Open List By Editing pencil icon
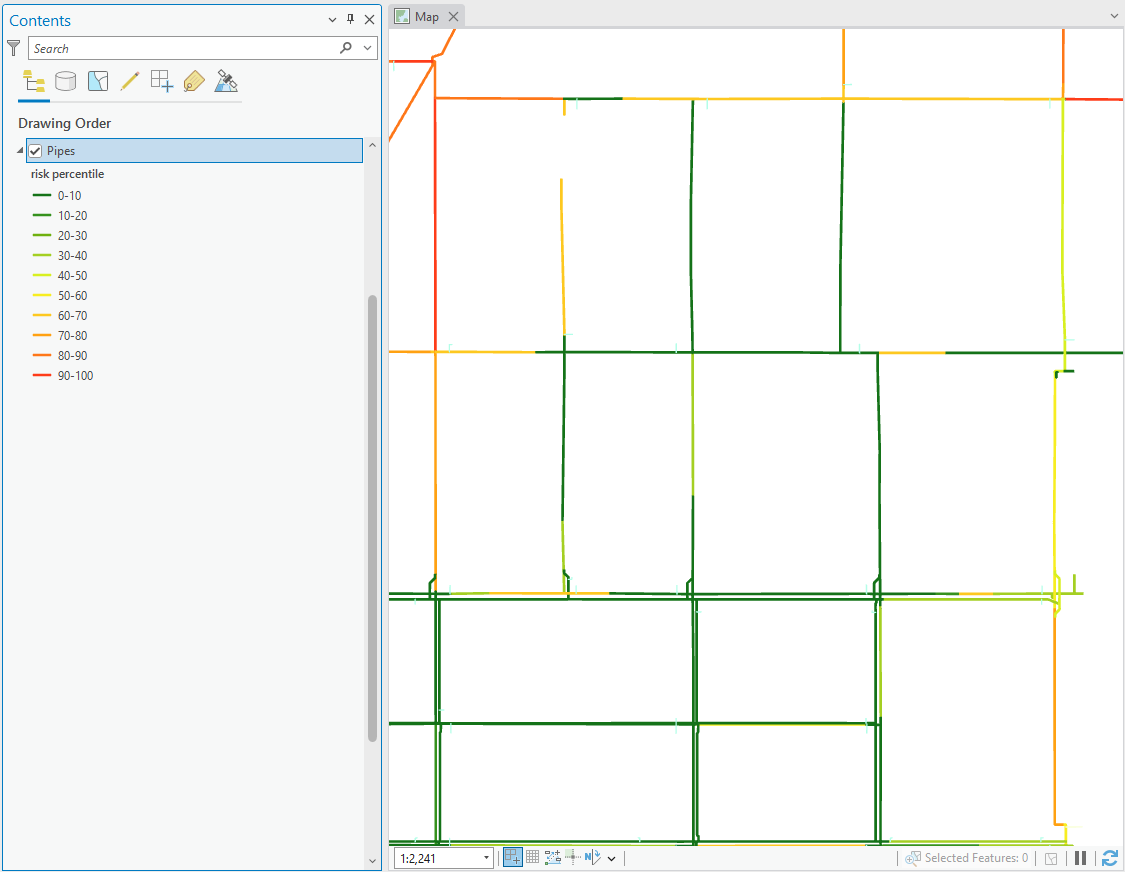The width and height of the screenshot is (1125, 872). pyautogui.click(x=129, y=82)
